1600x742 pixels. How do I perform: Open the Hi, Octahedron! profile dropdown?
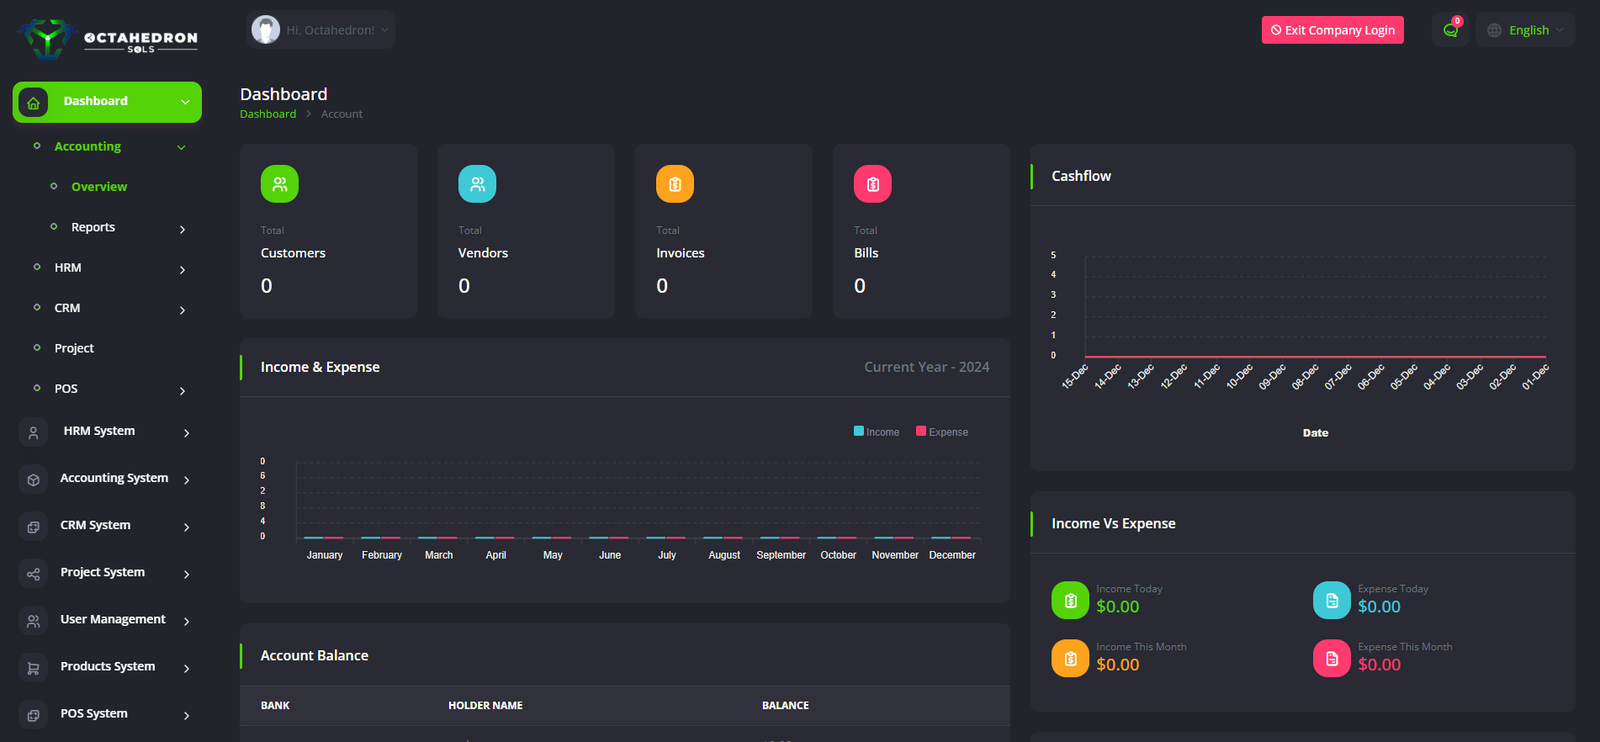tap(321, 30)
